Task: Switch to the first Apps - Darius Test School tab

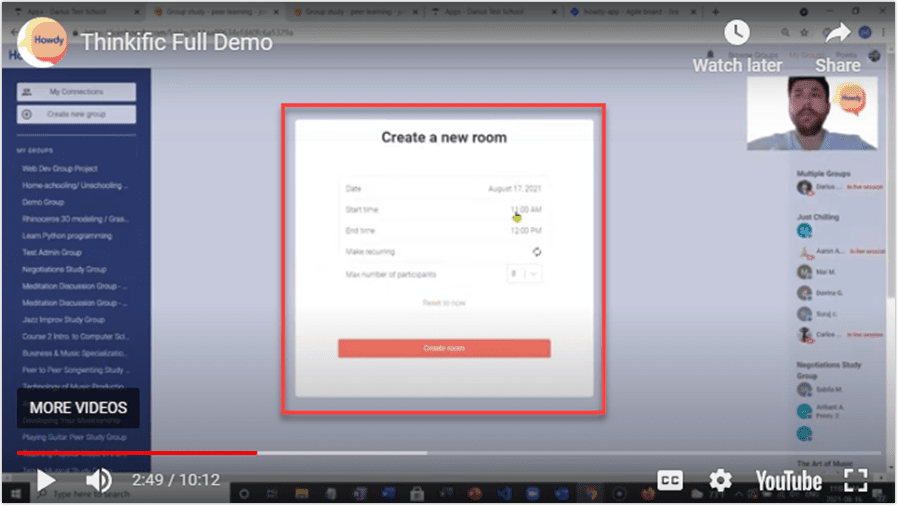Action: point(75,11)
